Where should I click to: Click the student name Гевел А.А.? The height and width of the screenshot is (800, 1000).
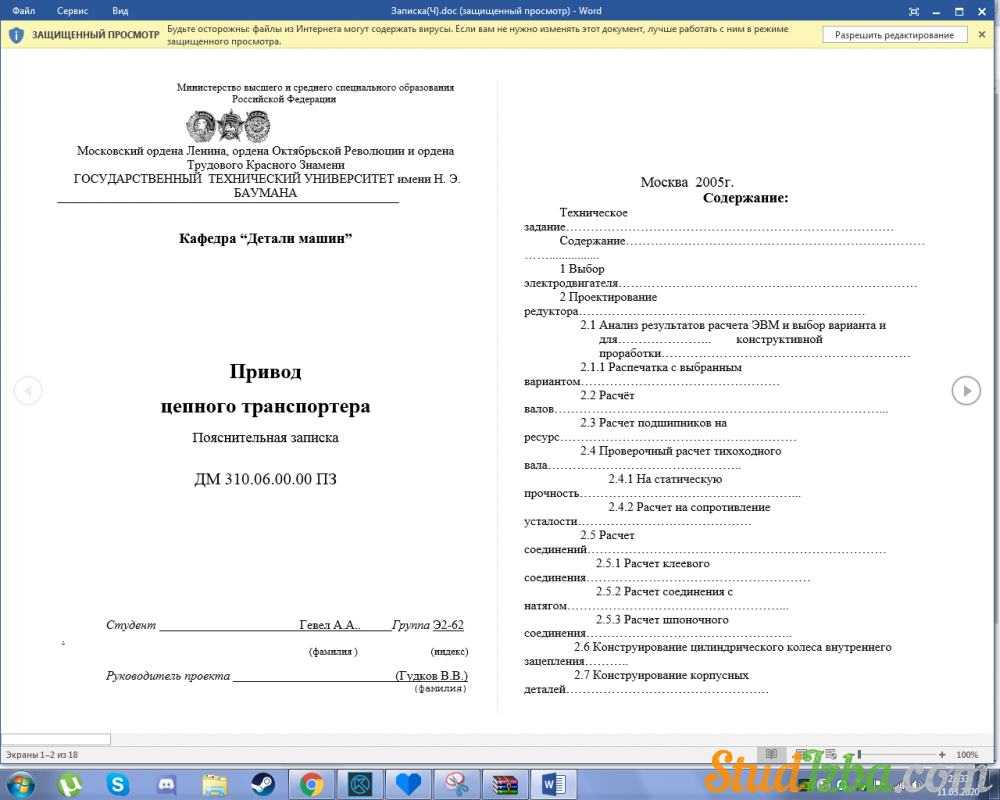330,625
